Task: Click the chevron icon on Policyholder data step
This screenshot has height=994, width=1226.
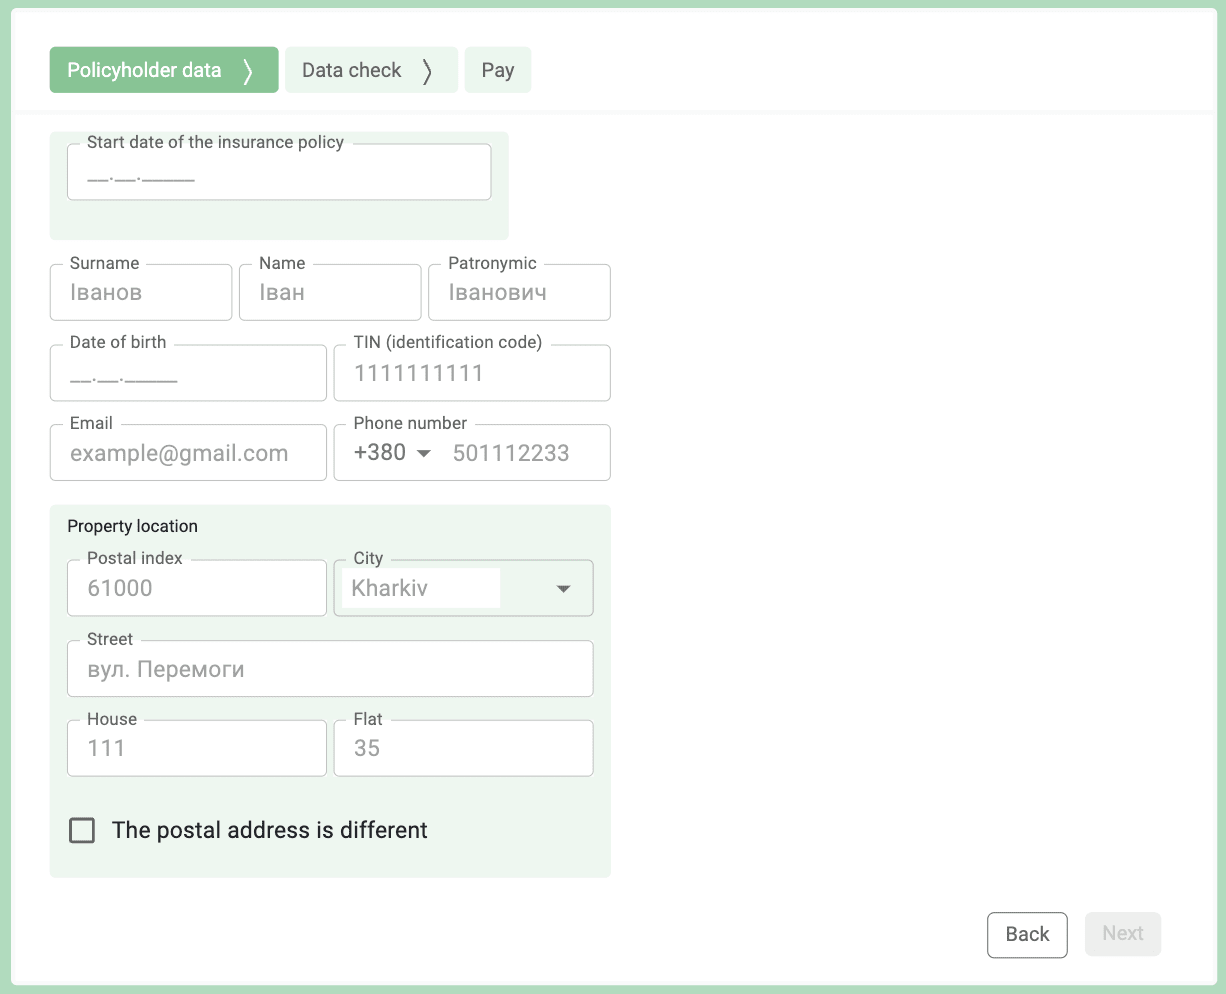Action: [246, 70]
